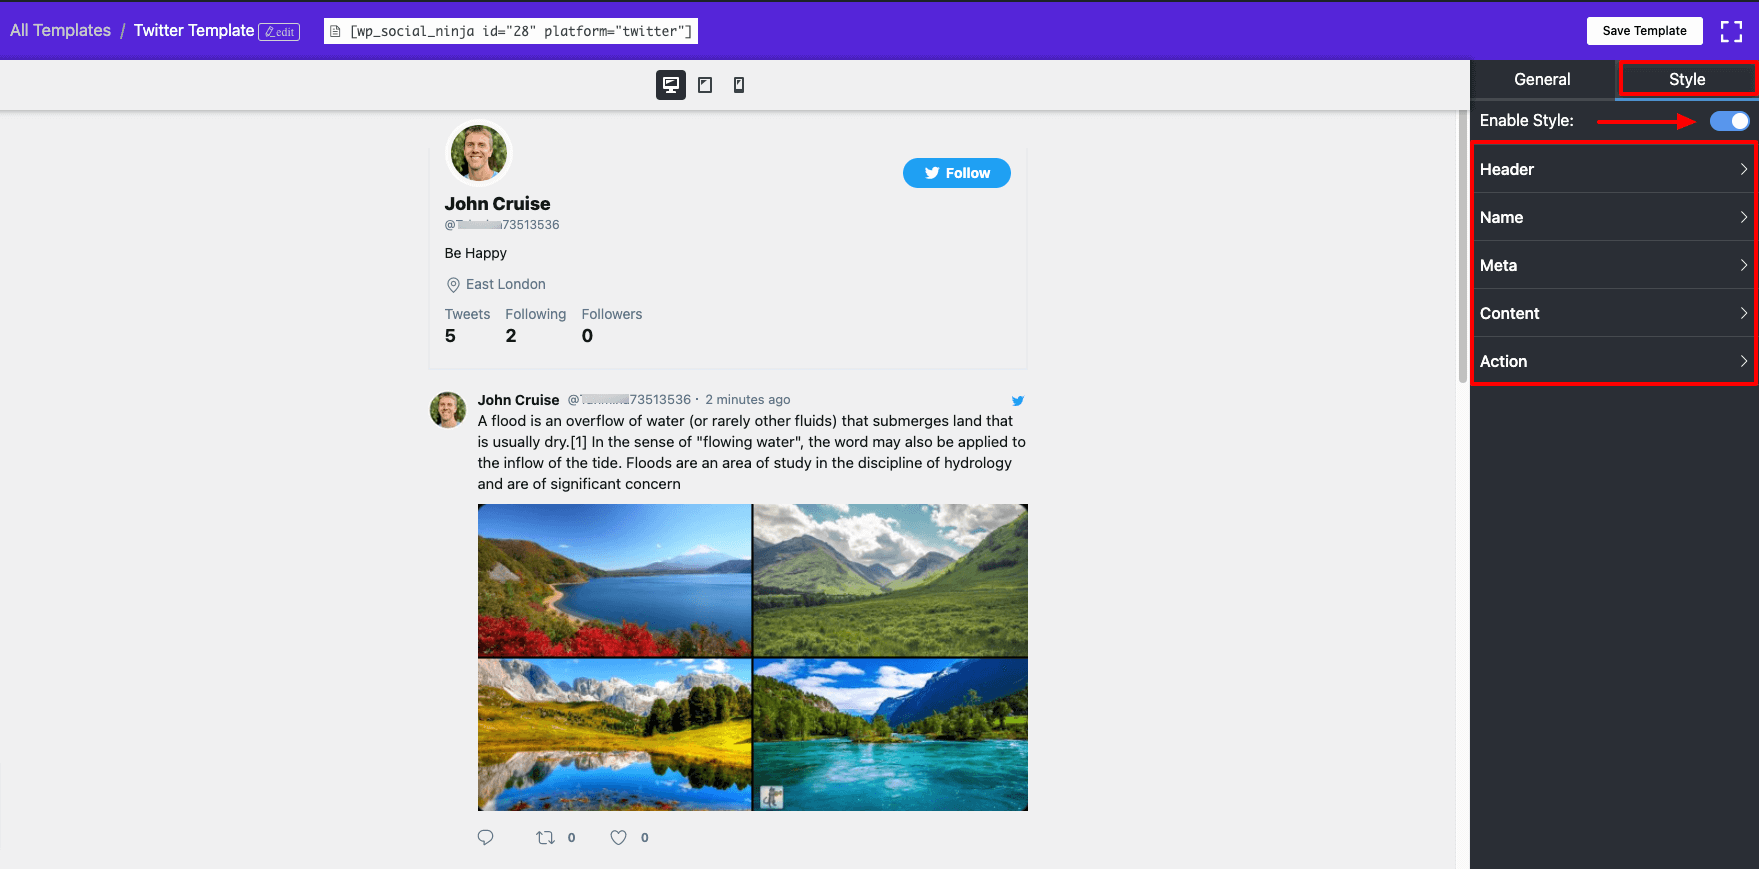1759x869 pixels.
Task: Expand the Meta style section
Action: click(x=1614, y=265)
